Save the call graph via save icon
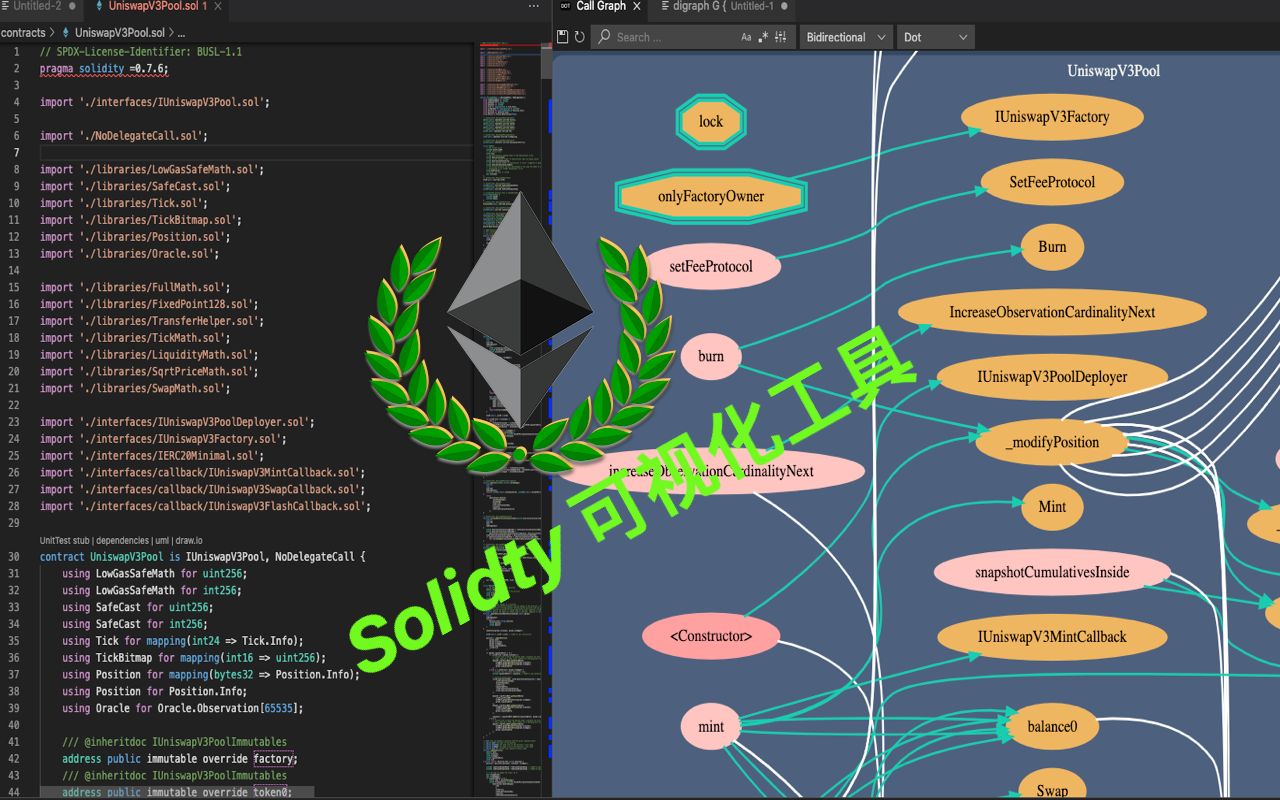Screen dimensions: 1280x800 [563, 37]
